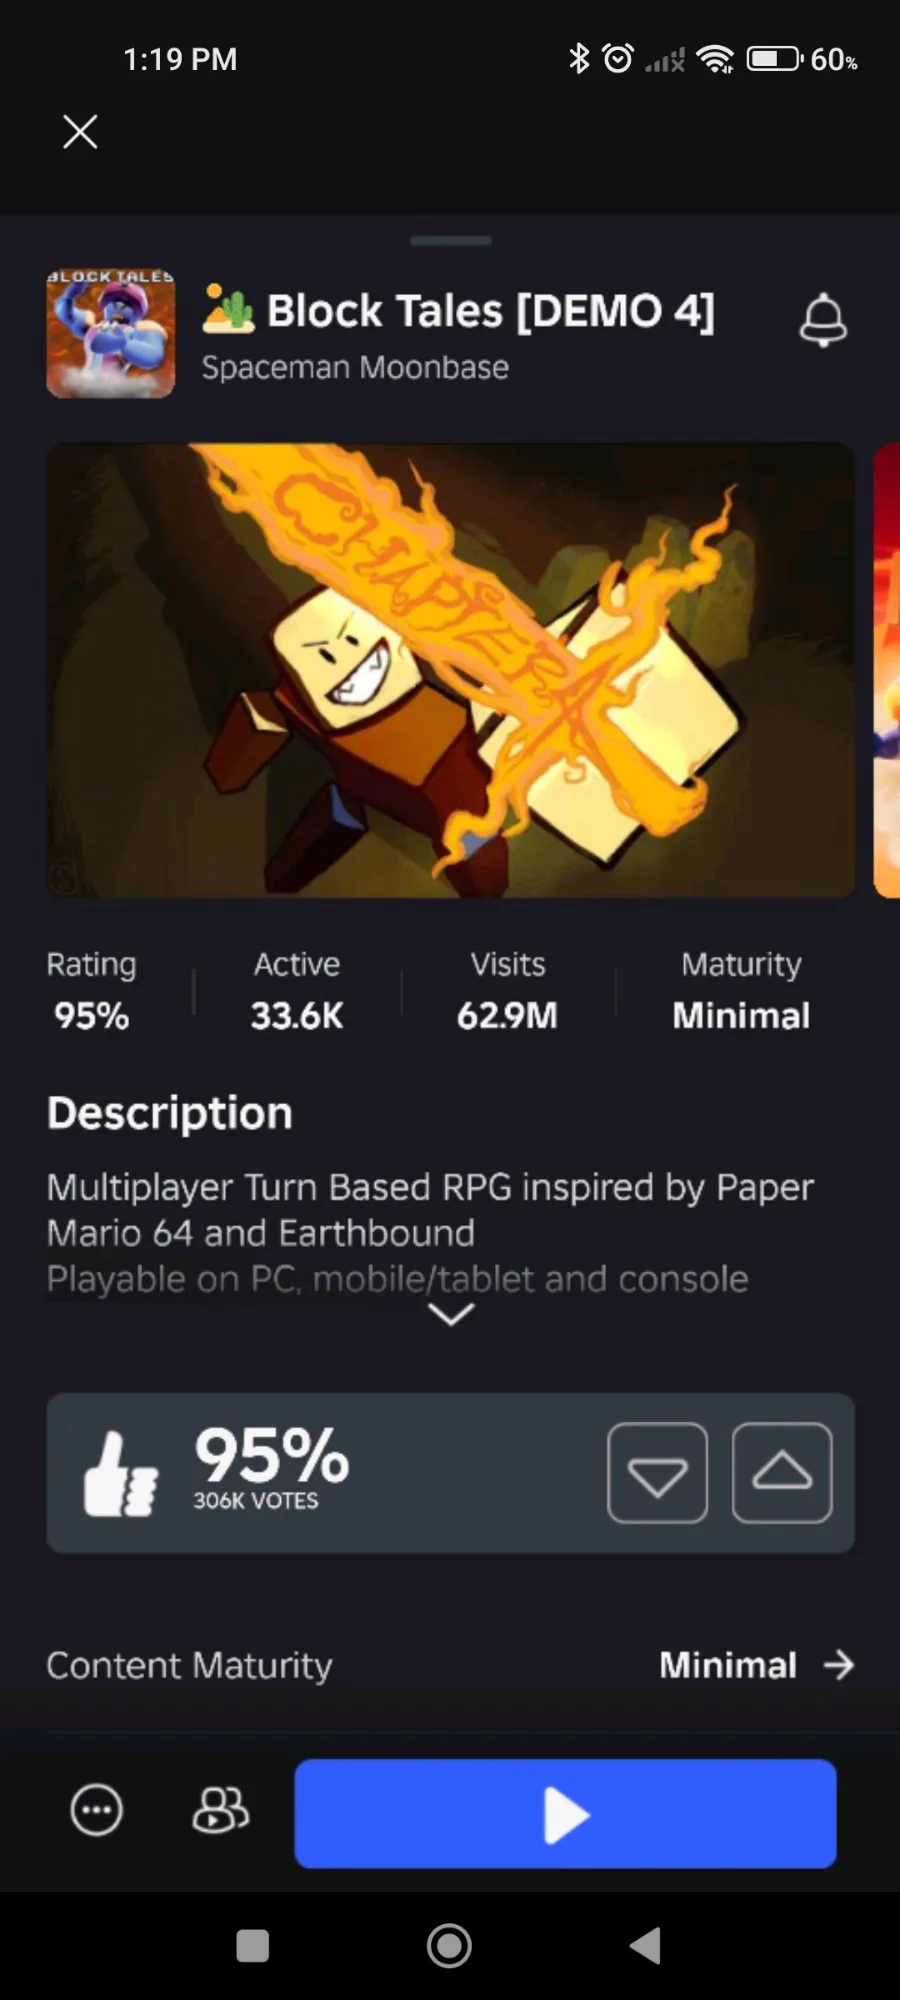Upvote the game with the up-arrow button
The height and width of the screenshot is (2000, 900).
coord(782,1473)
